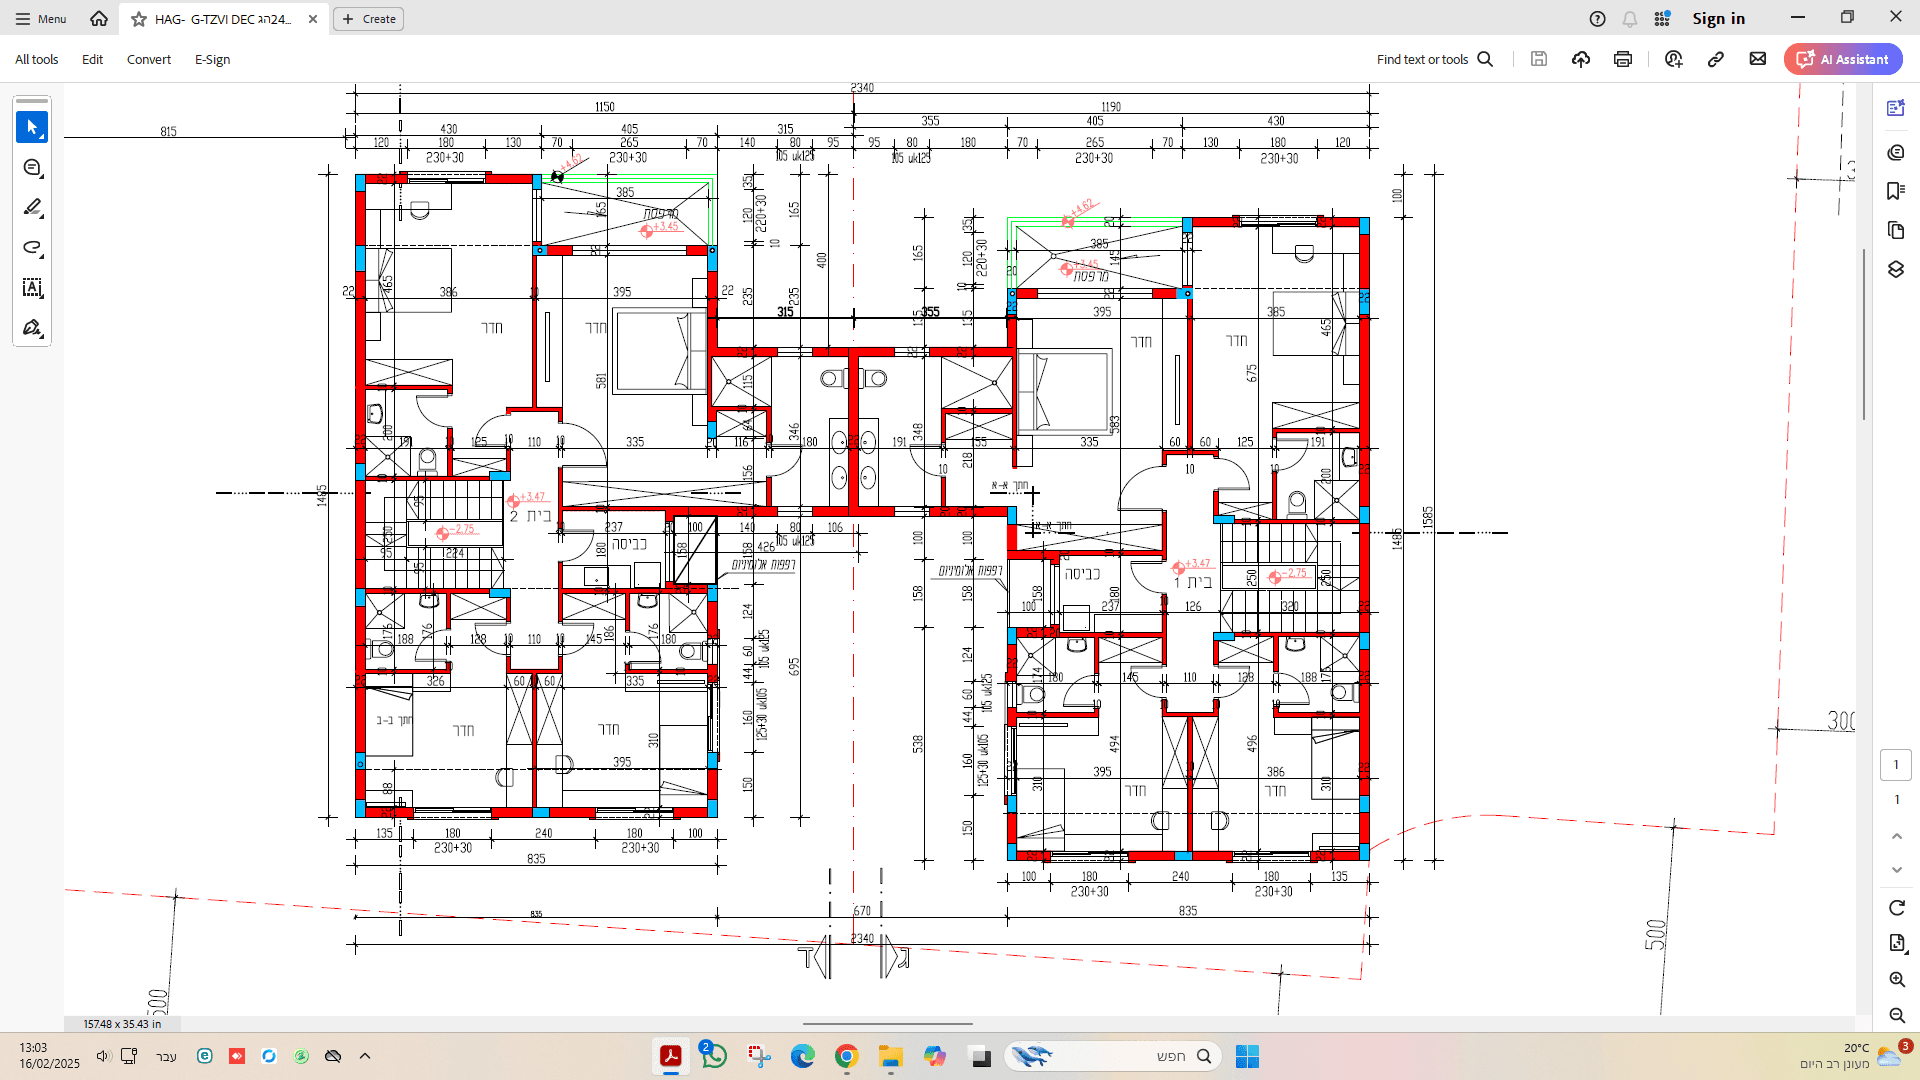Open the comments panel in right sidebar
The height and width of the screenshot is (1080, 1920).
click(1896, 152)
